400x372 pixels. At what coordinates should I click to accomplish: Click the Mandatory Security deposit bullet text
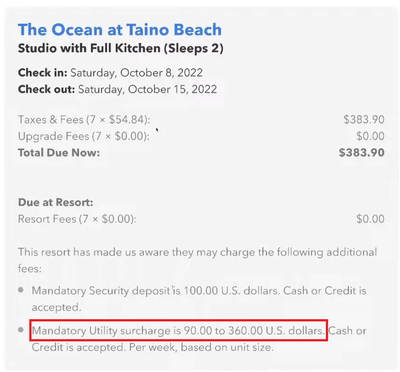point(199,299)
